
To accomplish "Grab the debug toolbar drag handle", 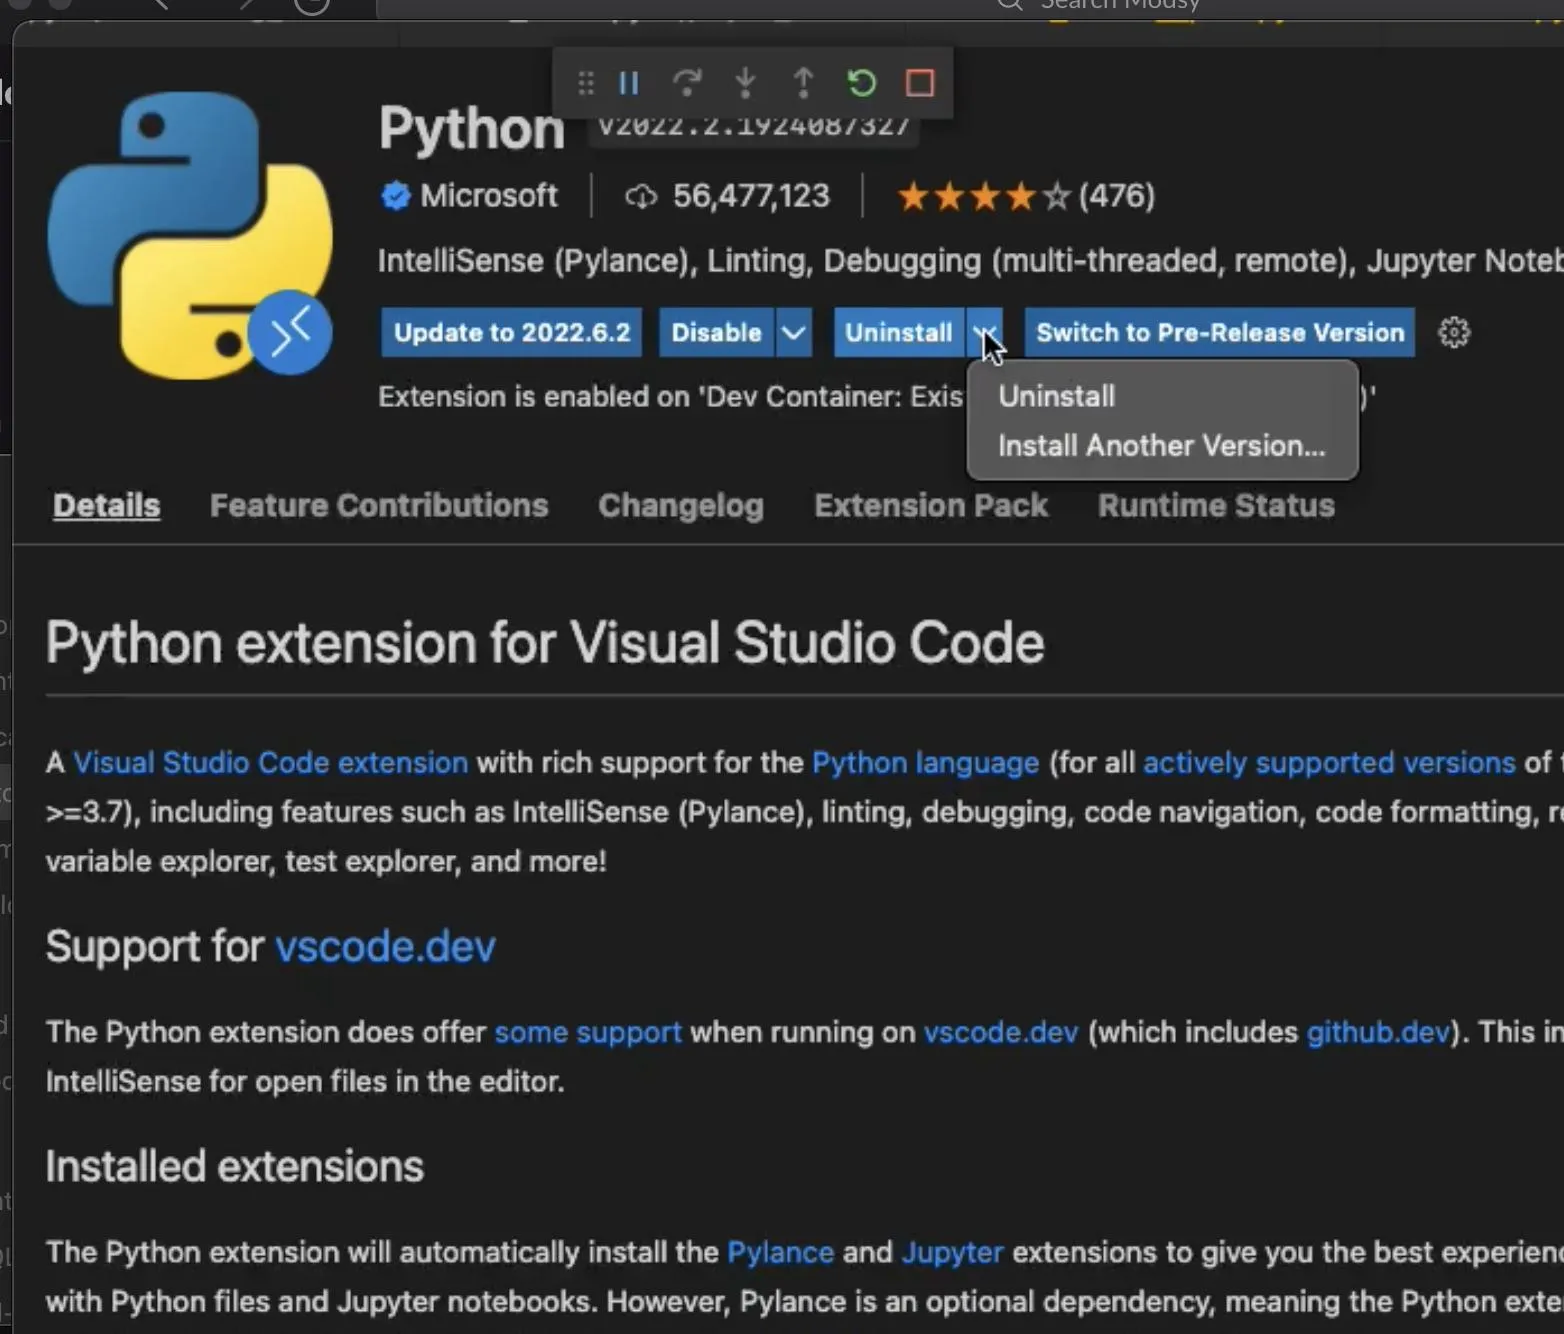I will pos(586,83).
